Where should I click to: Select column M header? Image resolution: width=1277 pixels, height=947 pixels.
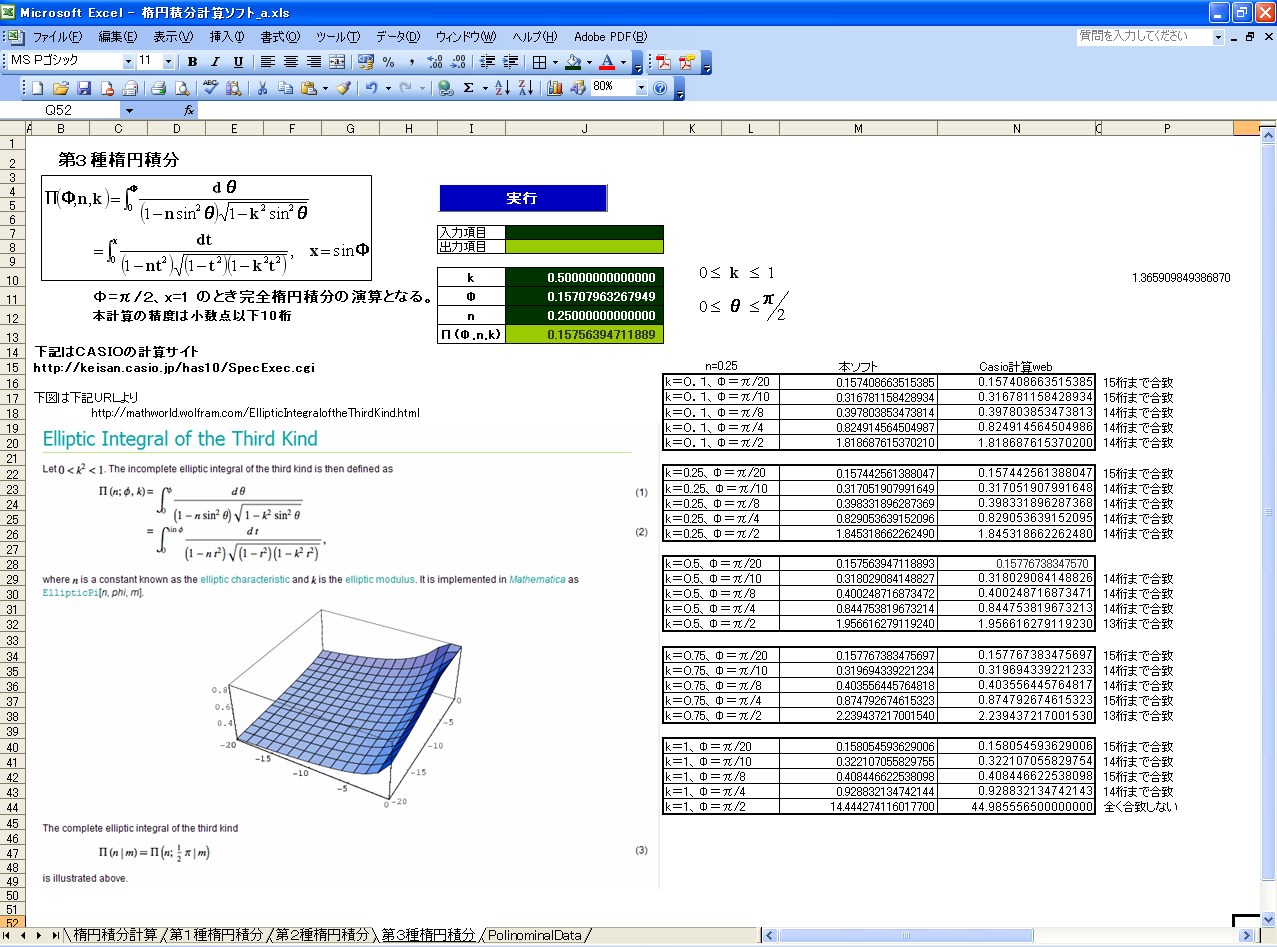point(858,128)
